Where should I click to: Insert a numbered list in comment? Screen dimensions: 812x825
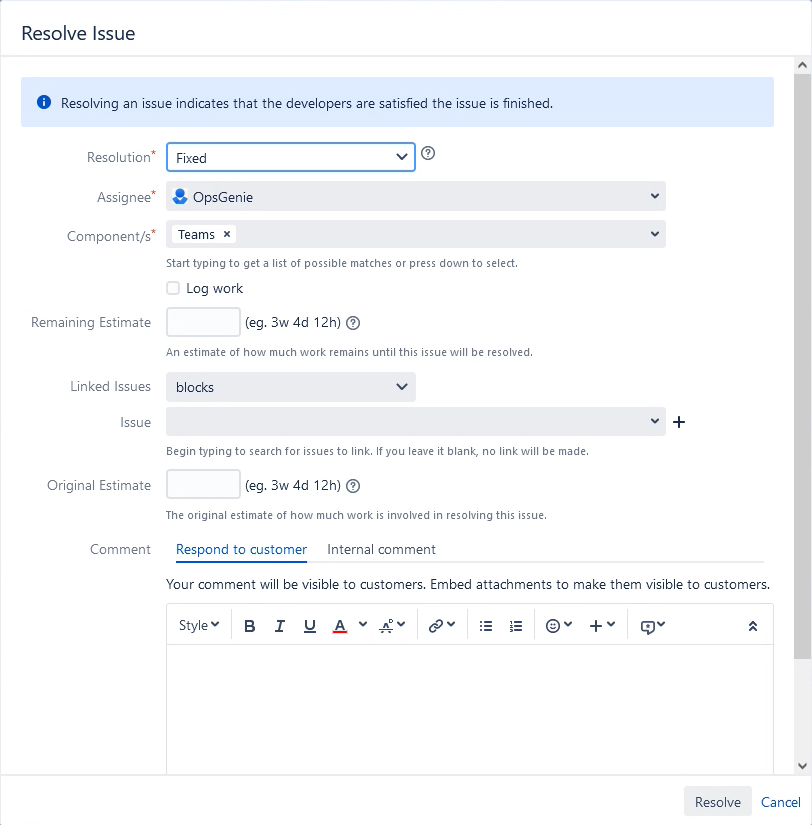(x=516, y=626)
